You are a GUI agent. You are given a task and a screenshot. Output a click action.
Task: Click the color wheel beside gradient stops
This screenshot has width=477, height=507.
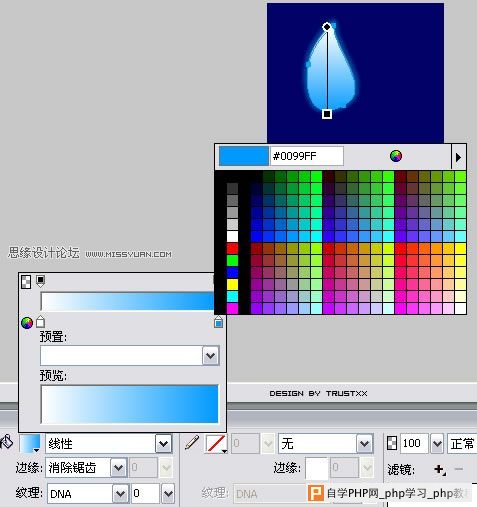coord(27,322)
